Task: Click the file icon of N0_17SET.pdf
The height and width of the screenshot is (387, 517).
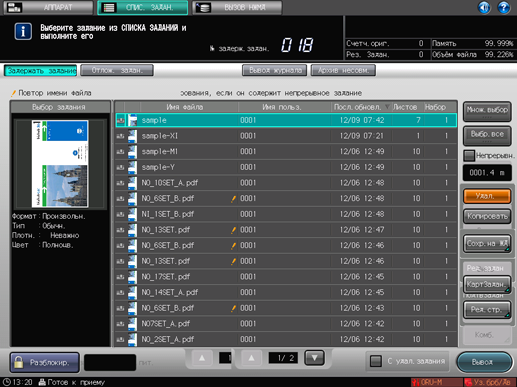Action: [133, 277]
